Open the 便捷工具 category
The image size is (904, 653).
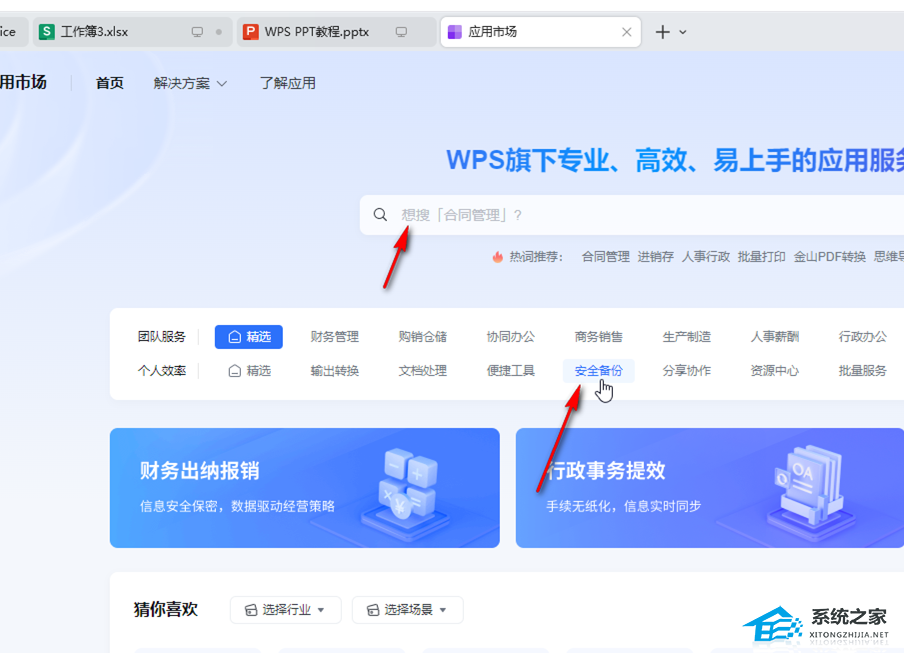(510, 371)
